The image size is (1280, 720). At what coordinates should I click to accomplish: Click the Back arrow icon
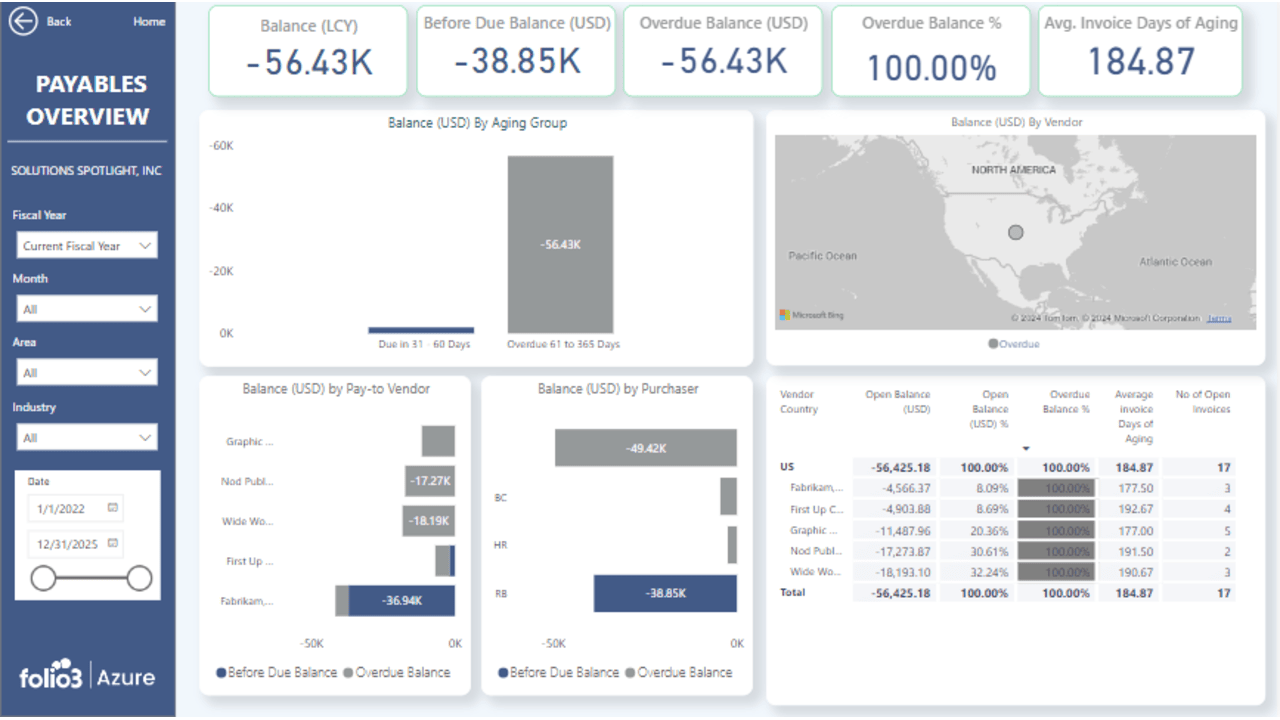click(x=24, y=21)
